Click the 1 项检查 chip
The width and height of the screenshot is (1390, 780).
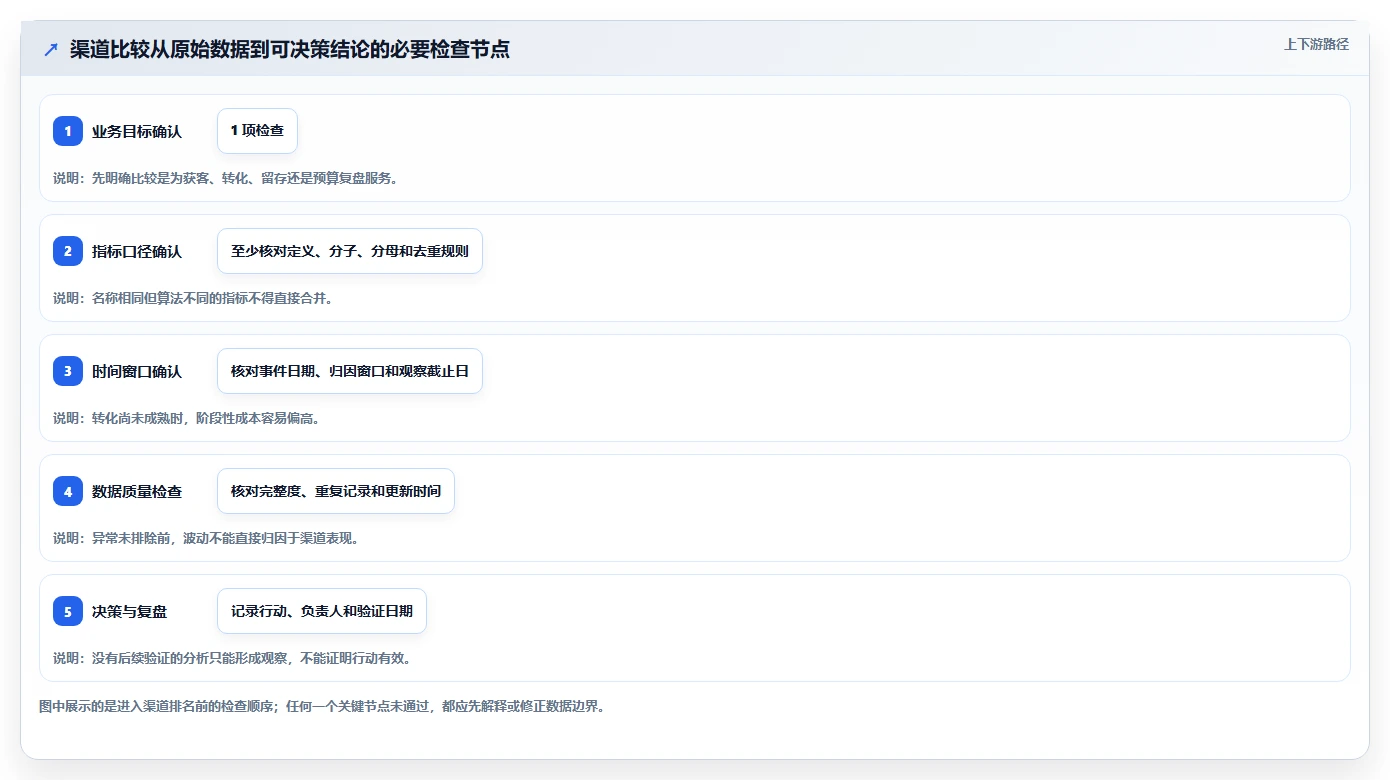(257, 131)
